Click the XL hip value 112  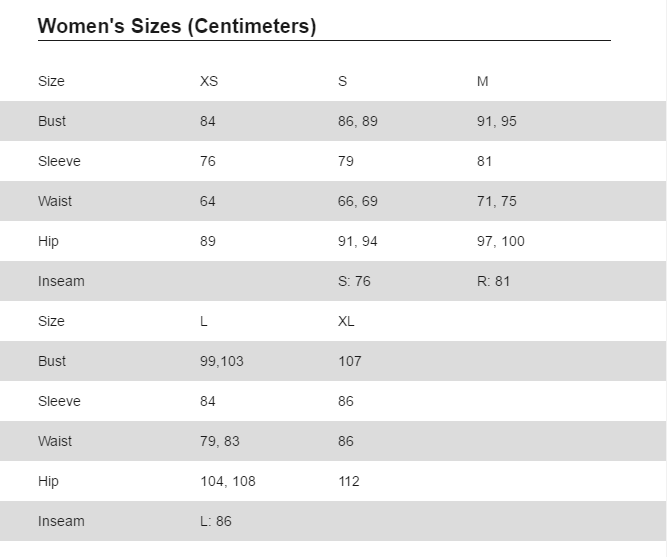349,481
